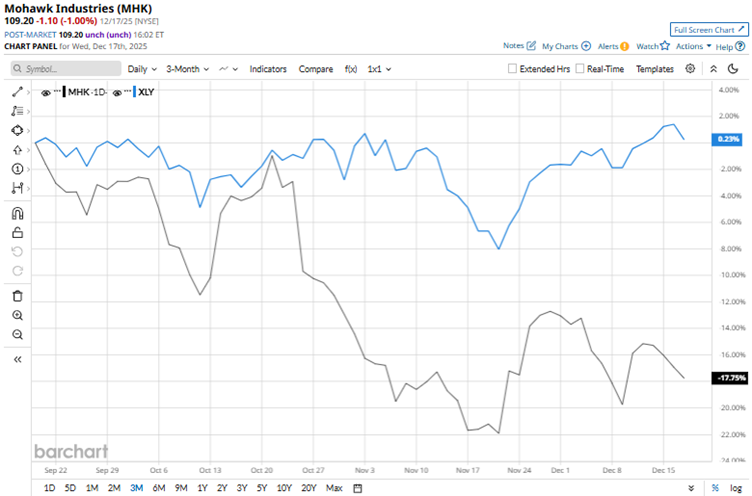Click the Watch star icon

tap(665, 46)
